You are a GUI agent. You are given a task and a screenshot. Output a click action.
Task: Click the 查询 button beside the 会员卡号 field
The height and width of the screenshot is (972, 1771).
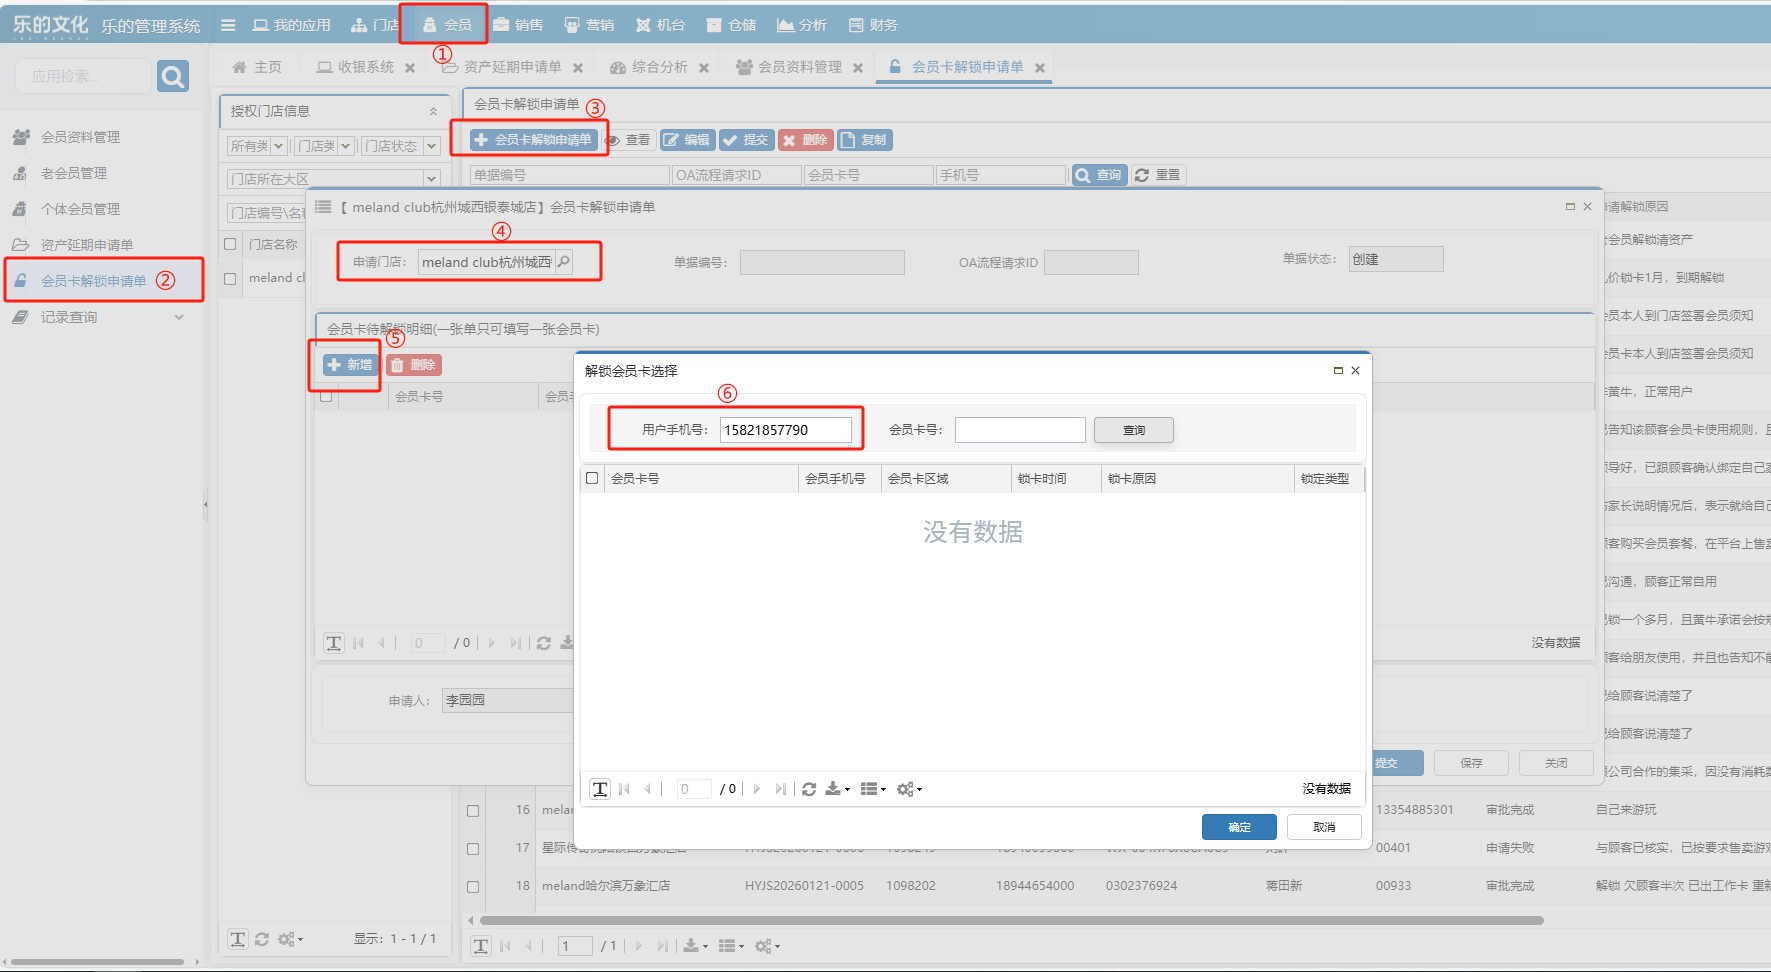click(1133, 430)
